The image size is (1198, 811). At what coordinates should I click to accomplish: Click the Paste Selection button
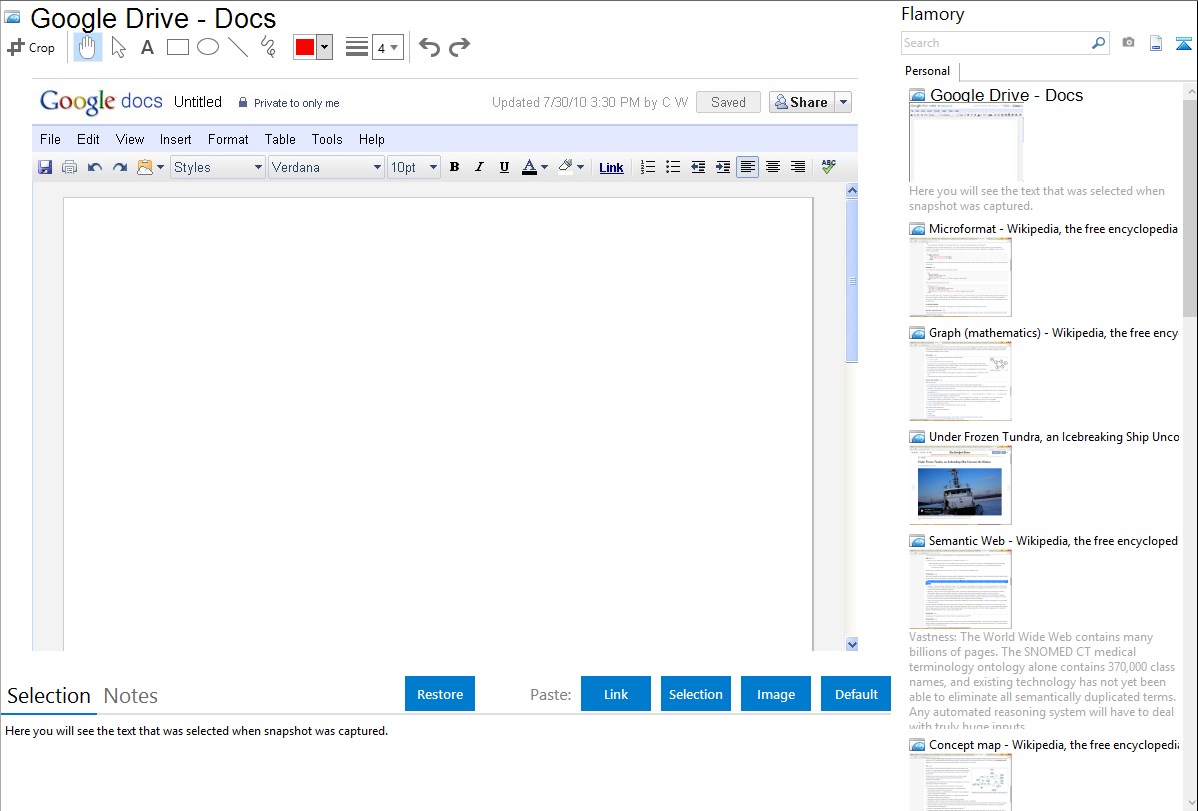point(695,694)
